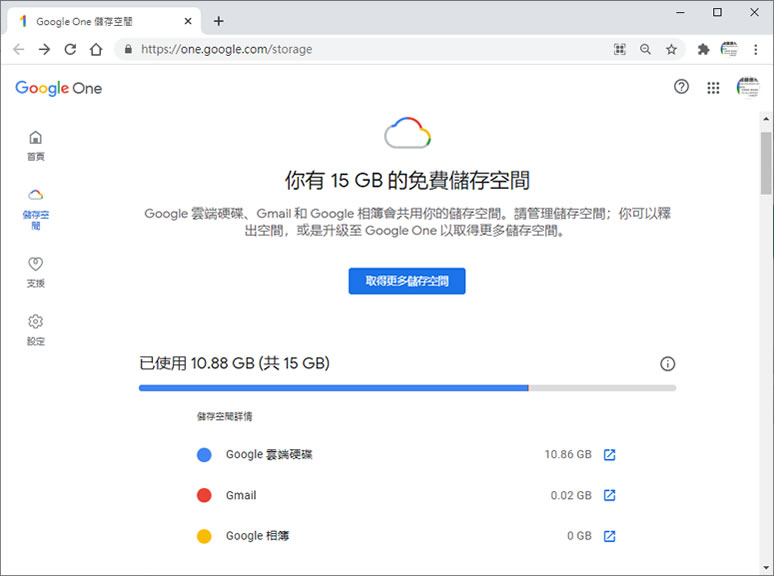Click the 10.86 GB value
This screenshot has width=775, height=577.
[568, 454]
